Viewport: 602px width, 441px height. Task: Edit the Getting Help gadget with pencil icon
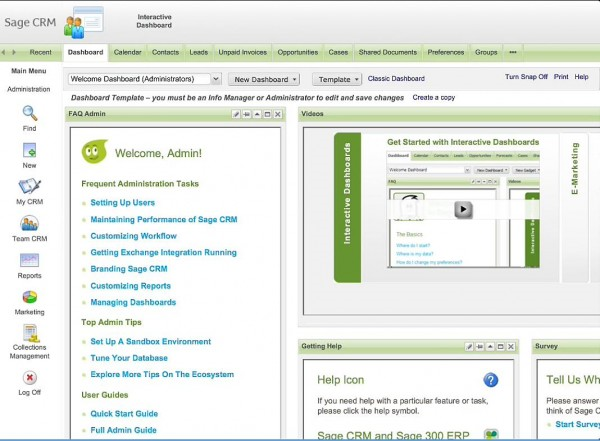469,347
